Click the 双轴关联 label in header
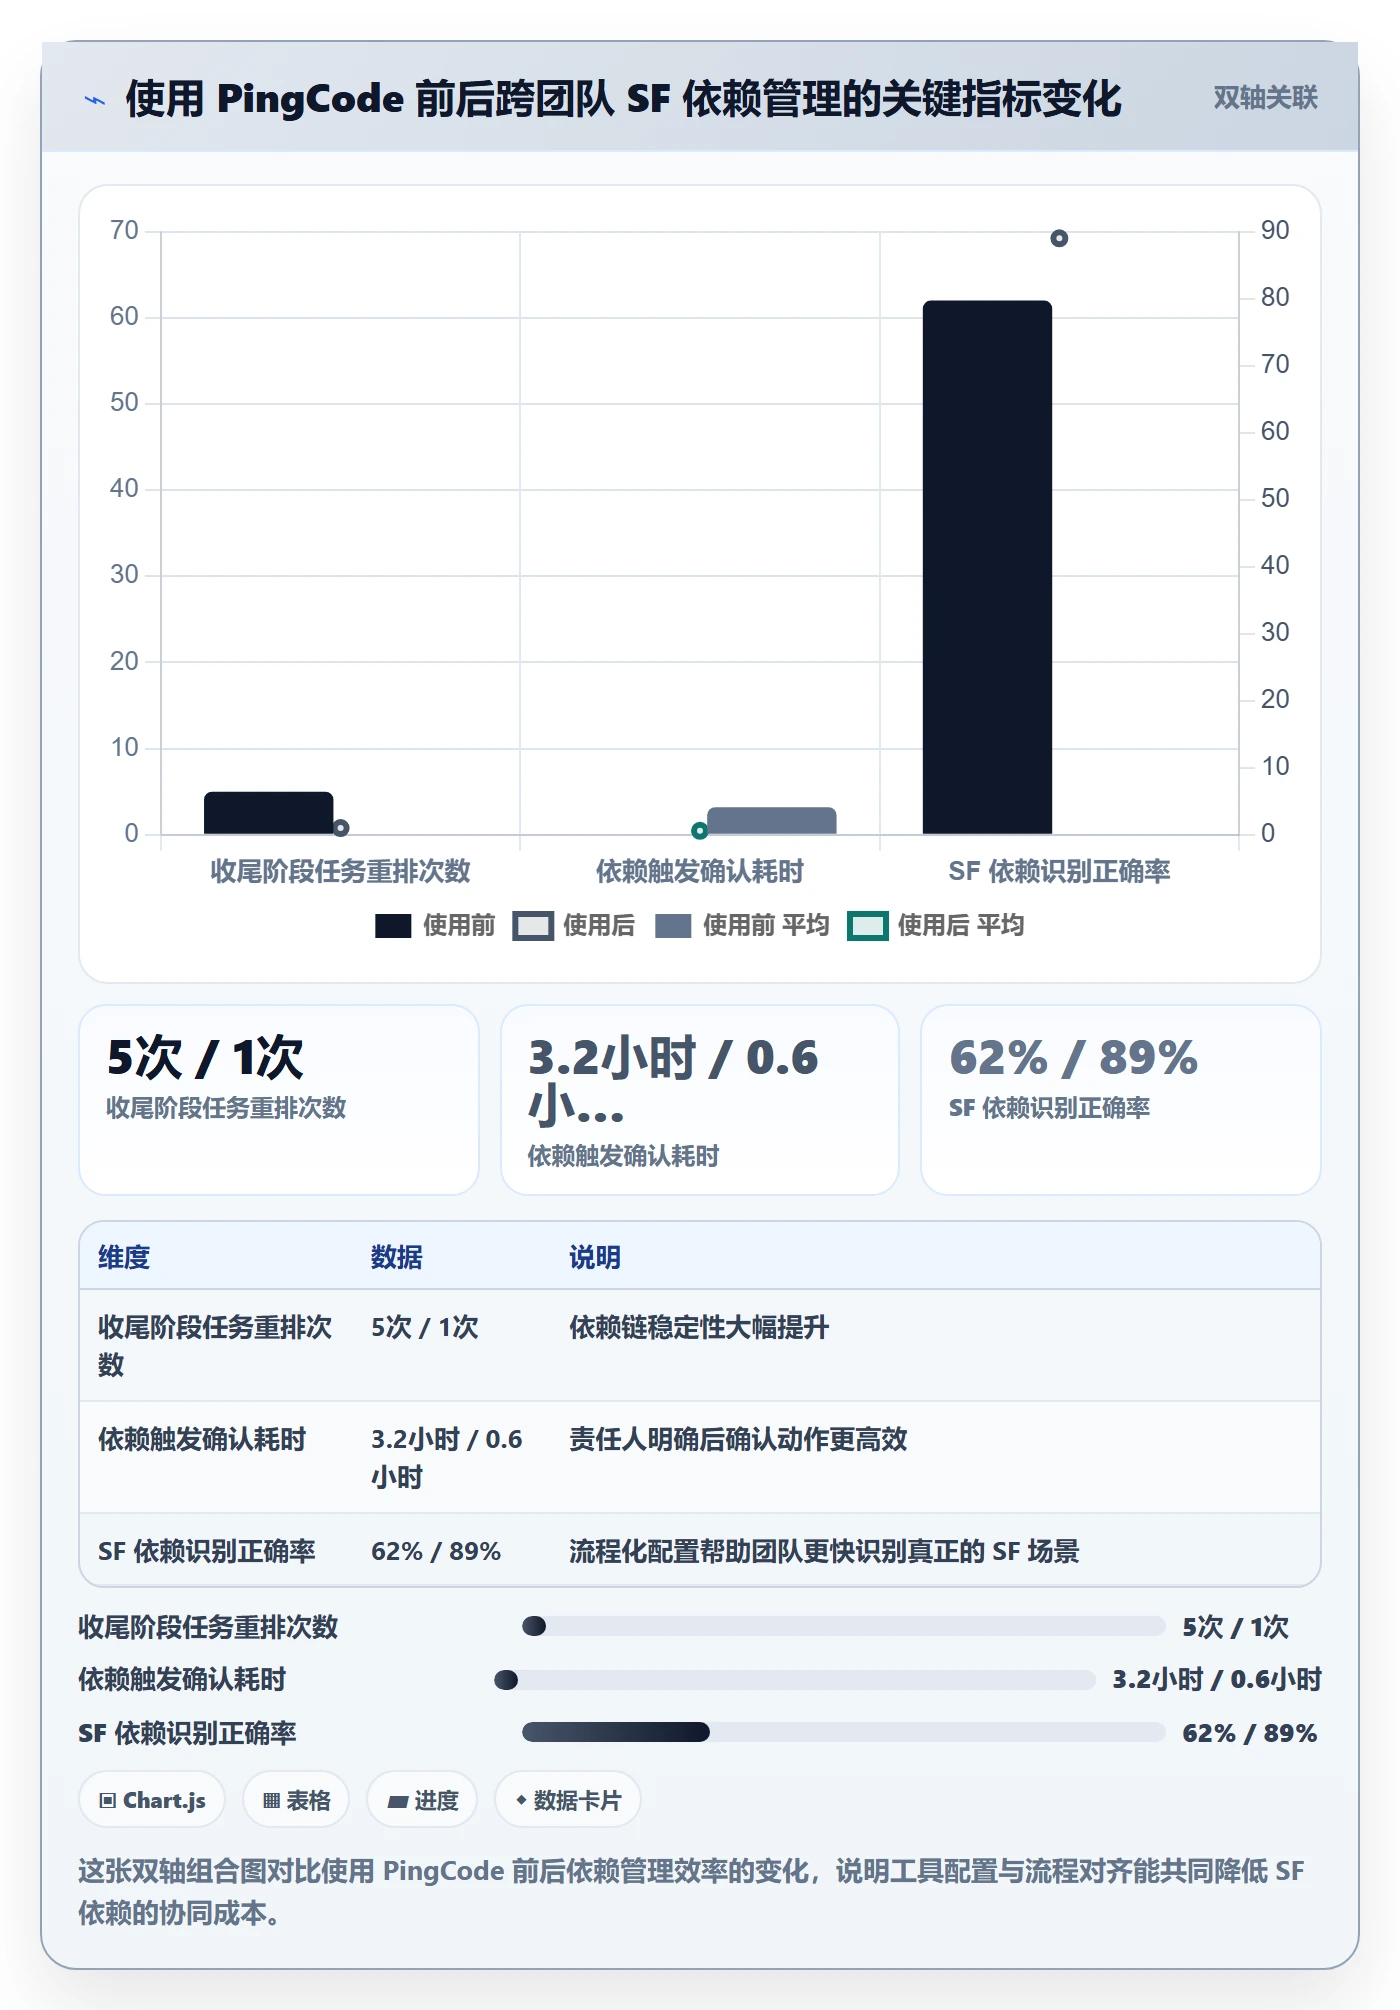Image resolution: width=1400 pixels, height=2010 pixels. [x=1265, y=98]
